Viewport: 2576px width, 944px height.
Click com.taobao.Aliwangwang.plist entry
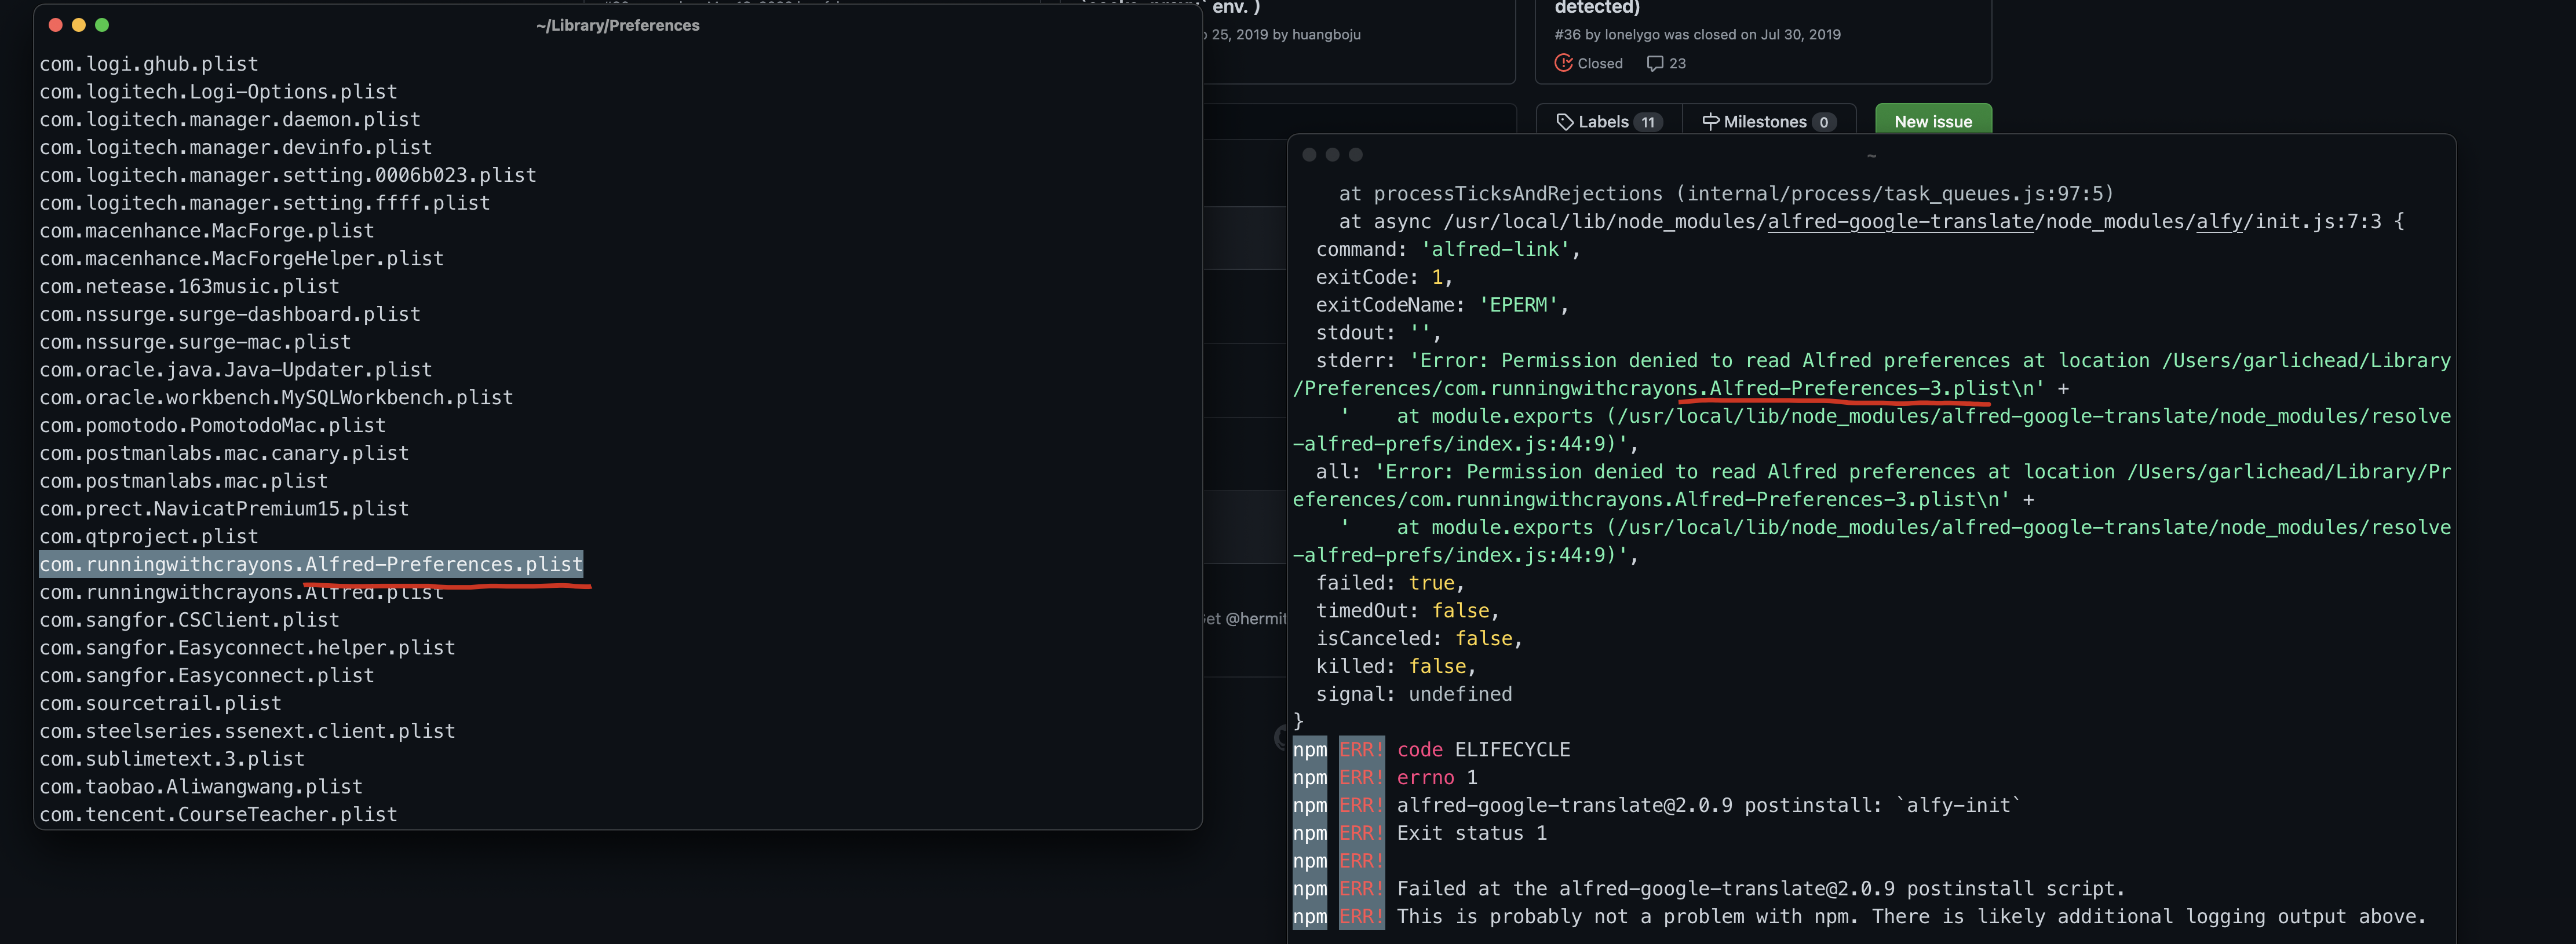point(201,787)
